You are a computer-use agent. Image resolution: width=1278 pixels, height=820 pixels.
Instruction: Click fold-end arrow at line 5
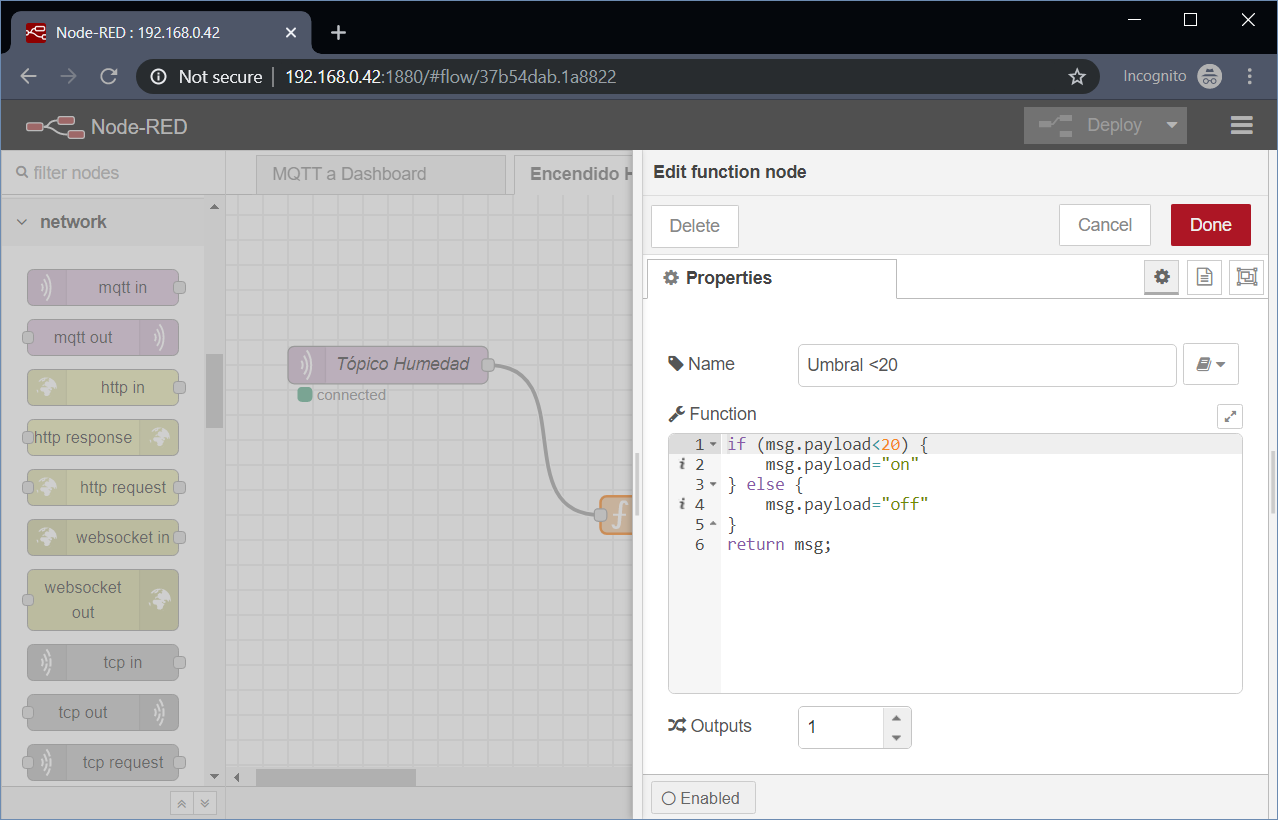pos(713,524)
